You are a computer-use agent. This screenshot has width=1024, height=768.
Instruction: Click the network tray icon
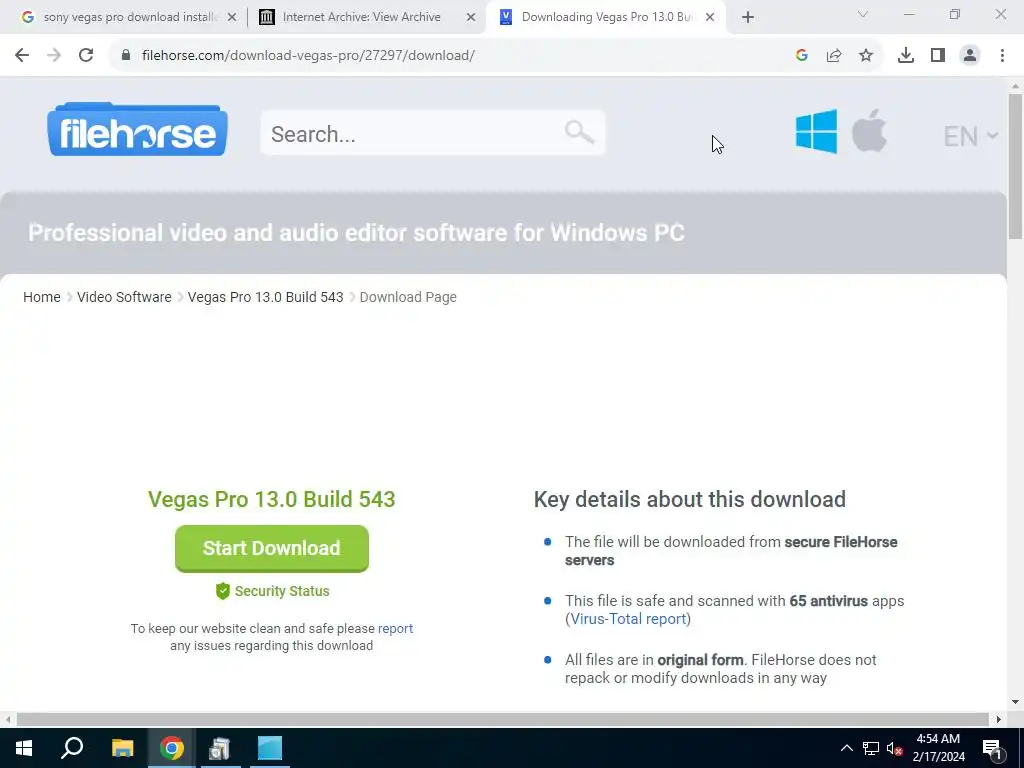click(871, 748)
